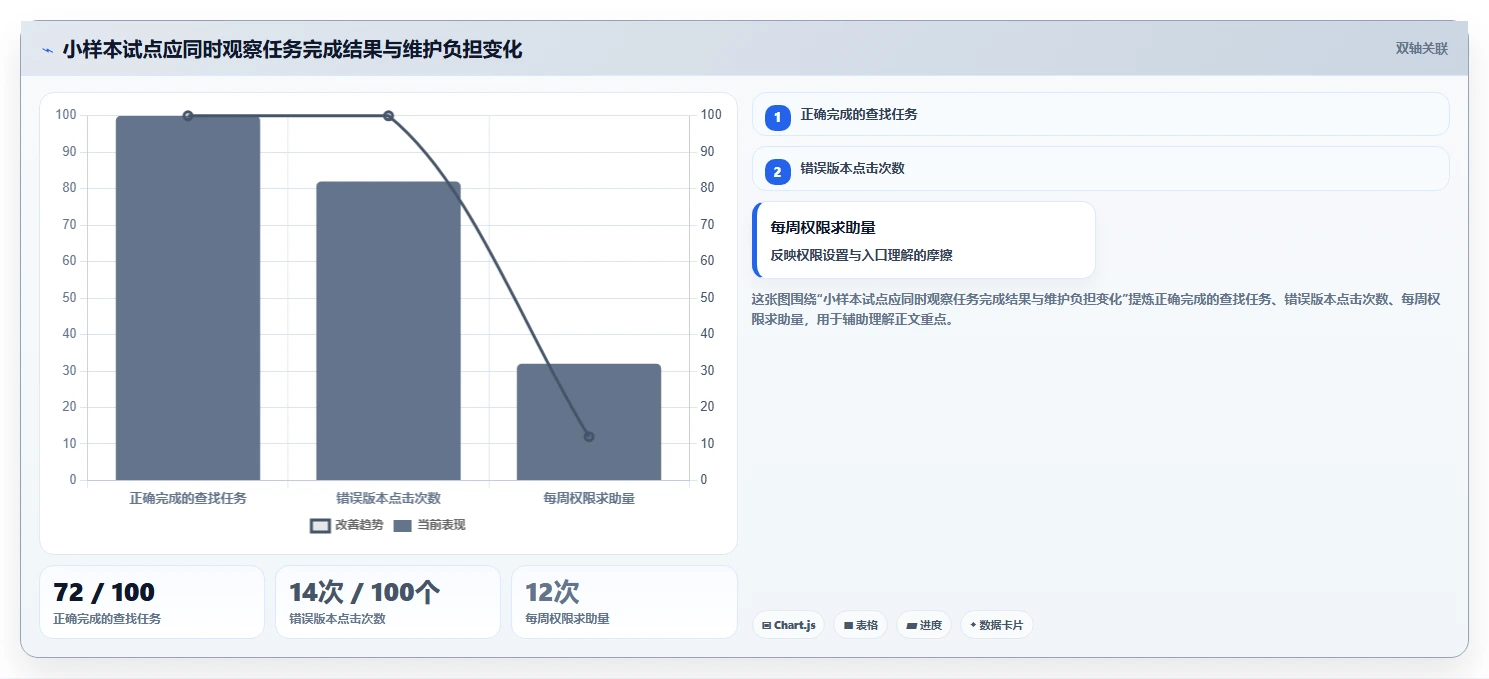Click the trend line point above first bar

pyautogui.click(x=188, y=116)
